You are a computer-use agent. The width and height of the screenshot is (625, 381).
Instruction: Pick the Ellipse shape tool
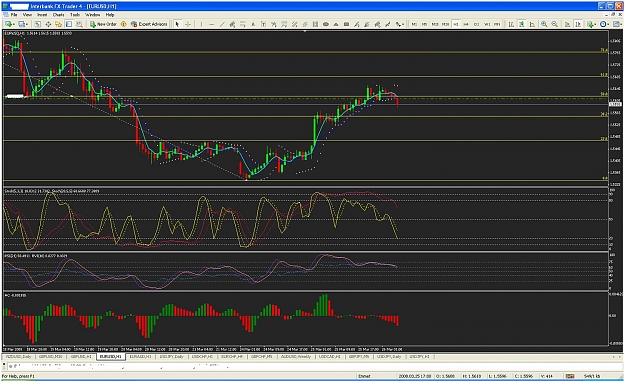click(x=326, y=24)
